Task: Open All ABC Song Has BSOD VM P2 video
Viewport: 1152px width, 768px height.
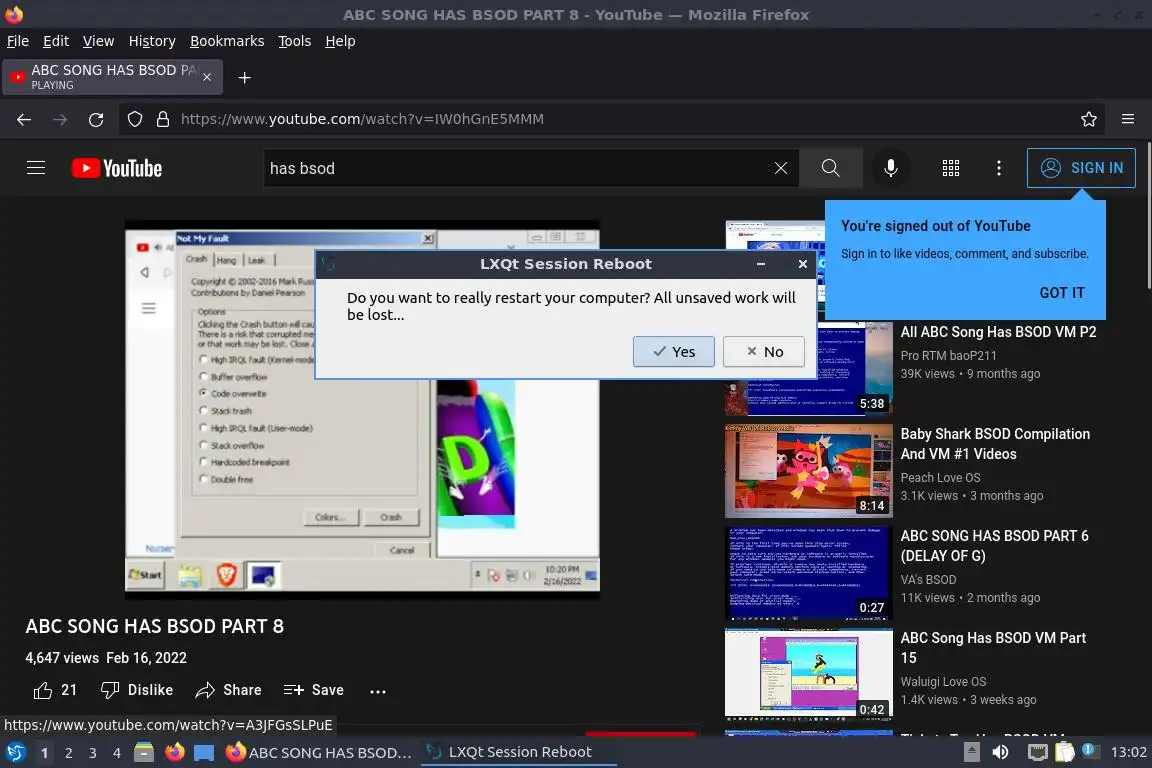Action: pos(998,332)
